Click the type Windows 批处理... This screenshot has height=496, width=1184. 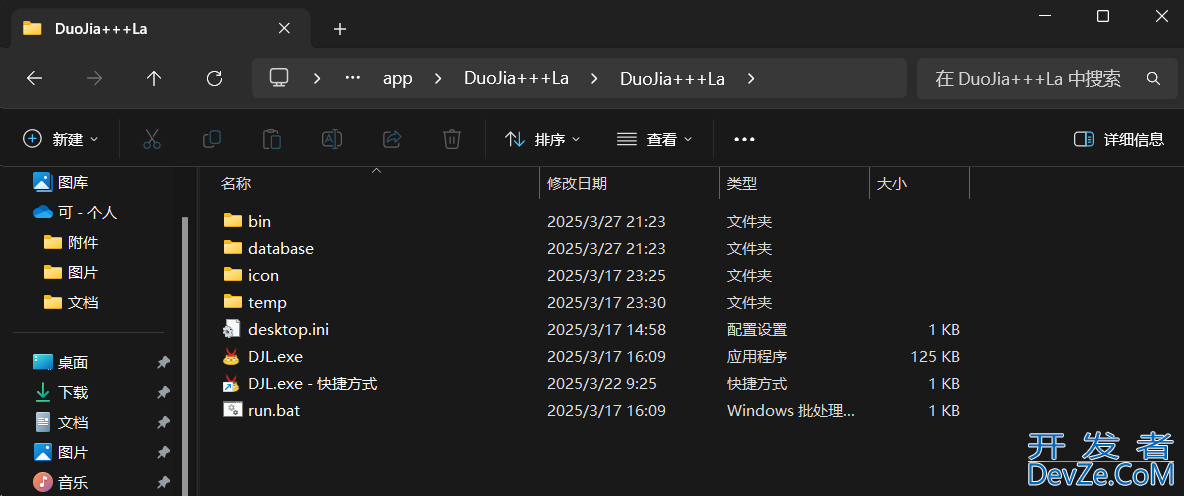[791, 411]
